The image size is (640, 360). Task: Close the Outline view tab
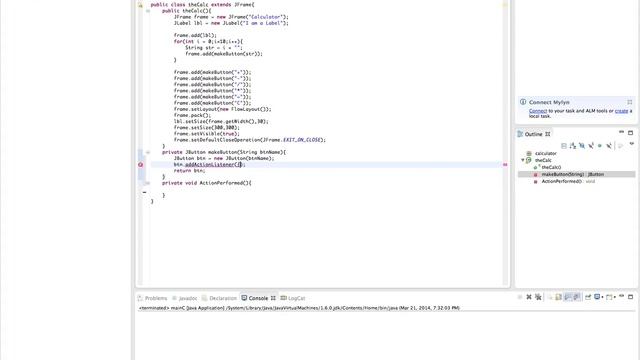pyautogui.click(x=548, y=134)
